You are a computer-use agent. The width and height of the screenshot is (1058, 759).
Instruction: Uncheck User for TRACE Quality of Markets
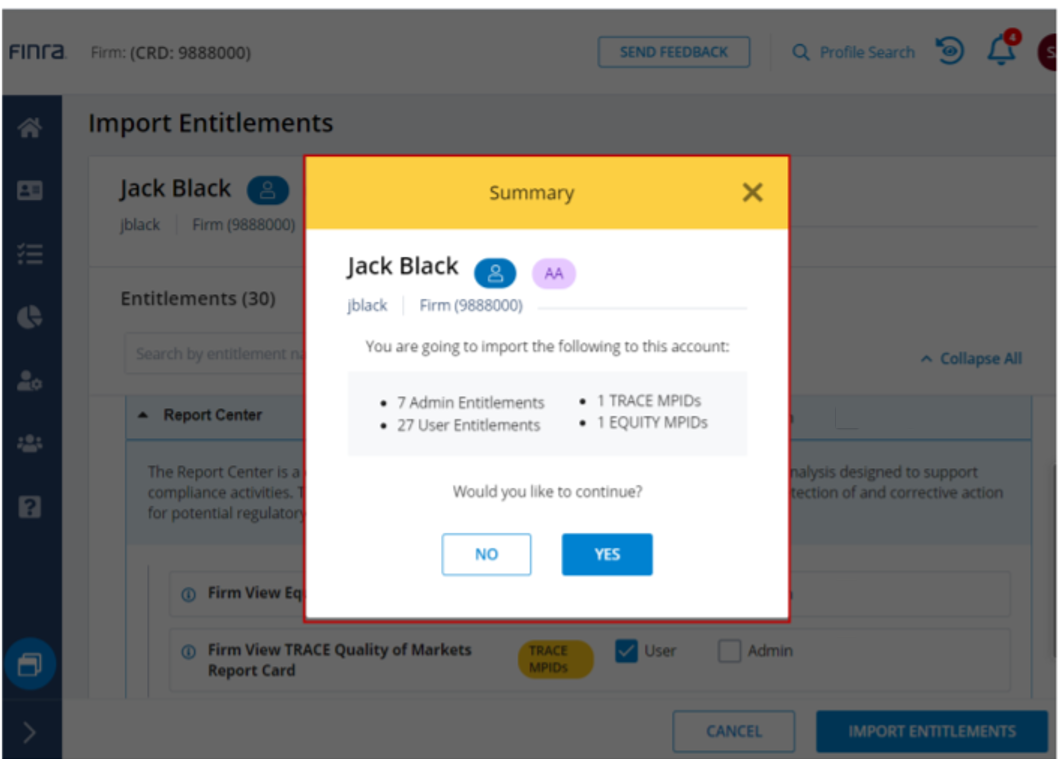tap(626, 651)
